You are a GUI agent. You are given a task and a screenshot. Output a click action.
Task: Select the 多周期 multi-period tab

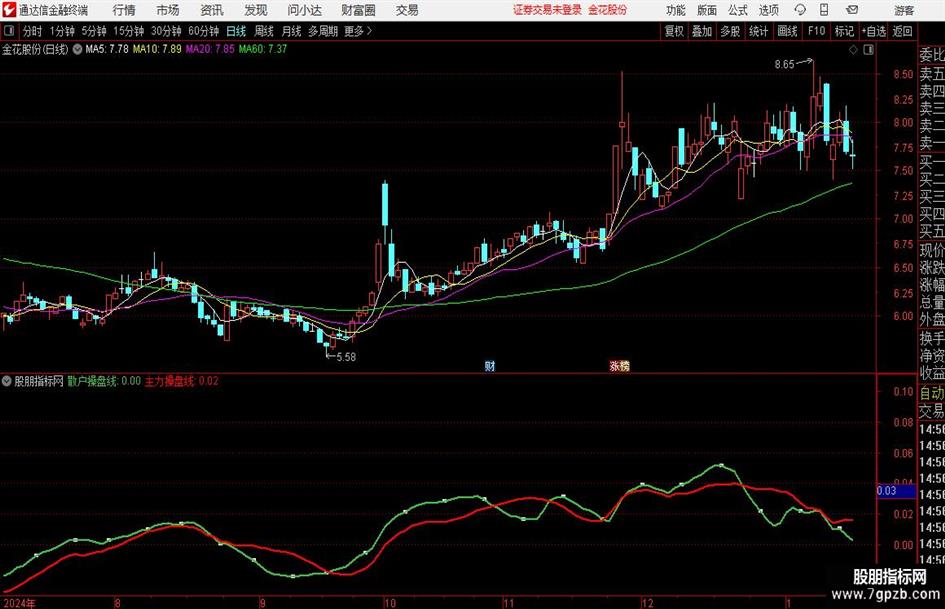pyautogui.click(x=322, y=31)
